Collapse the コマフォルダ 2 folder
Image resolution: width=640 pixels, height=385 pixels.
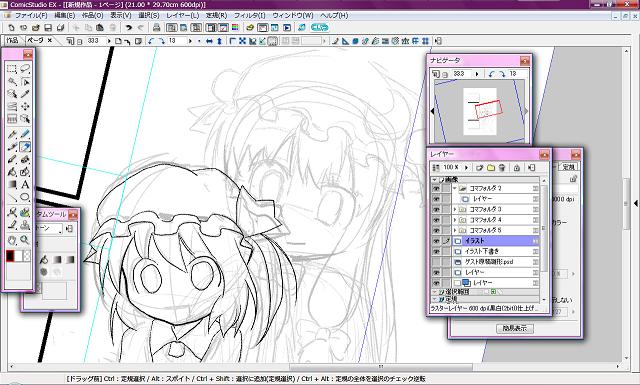455,188
